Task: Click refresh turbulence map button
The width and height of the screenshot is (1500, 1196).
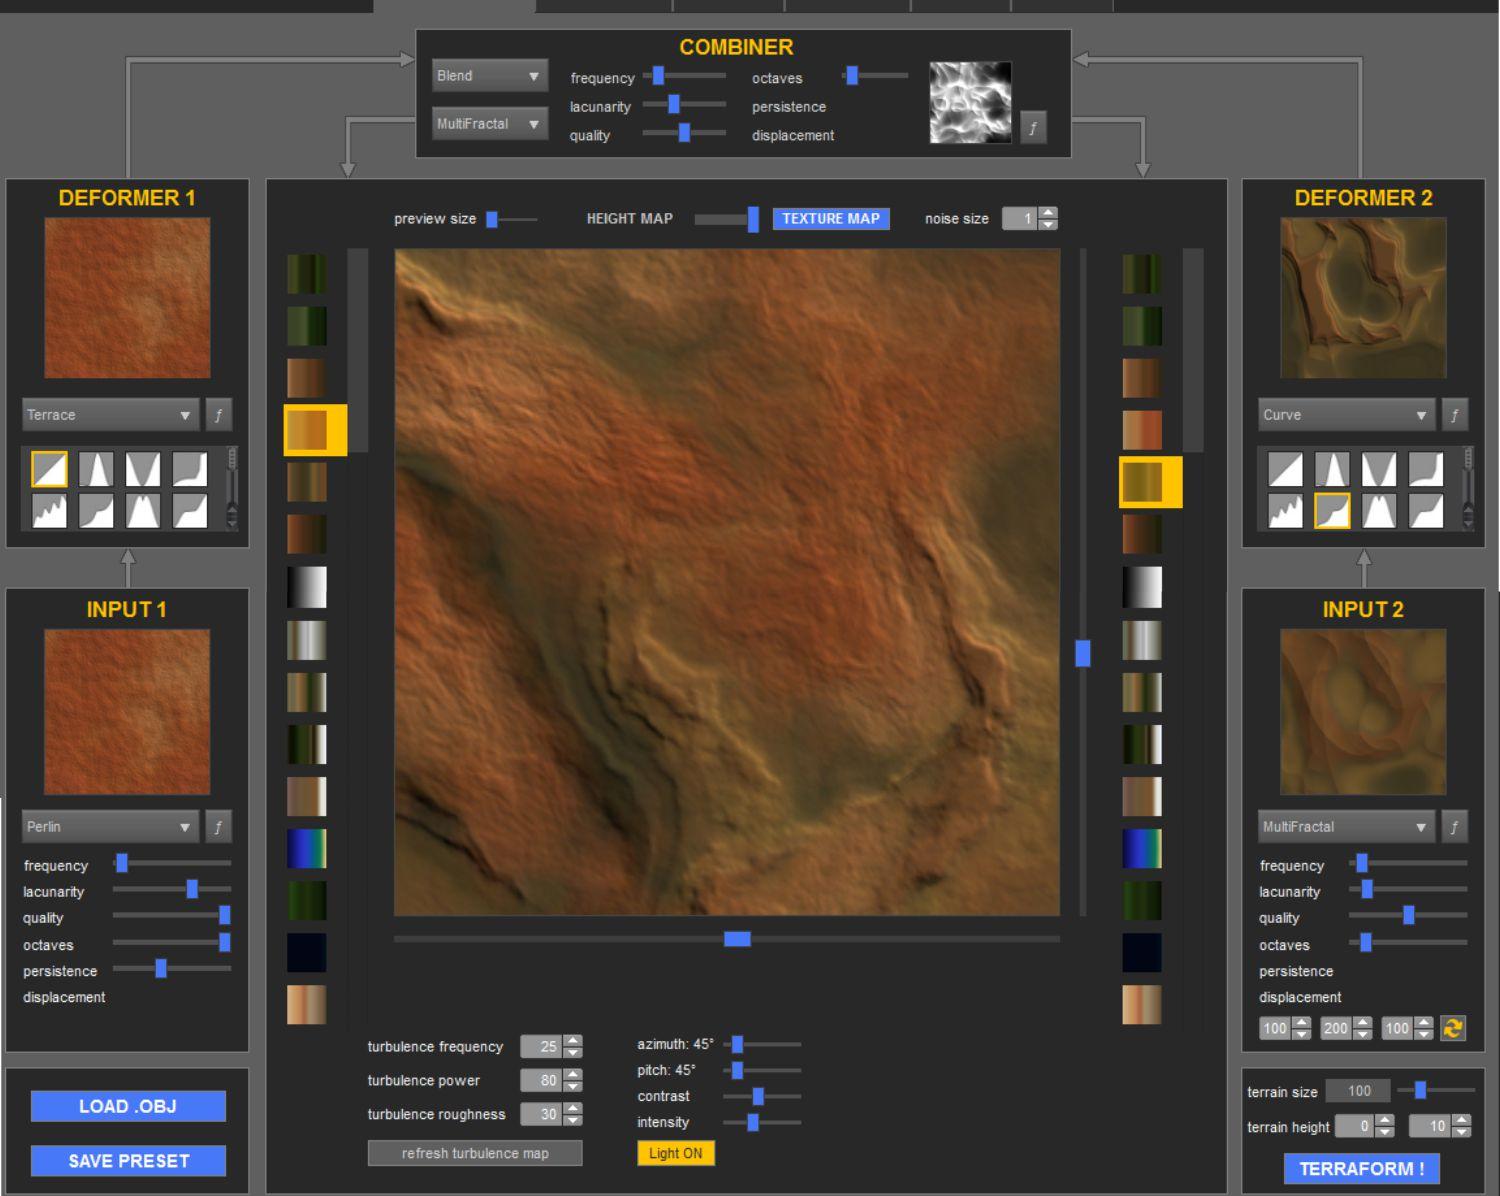Action: [475, 1153]
